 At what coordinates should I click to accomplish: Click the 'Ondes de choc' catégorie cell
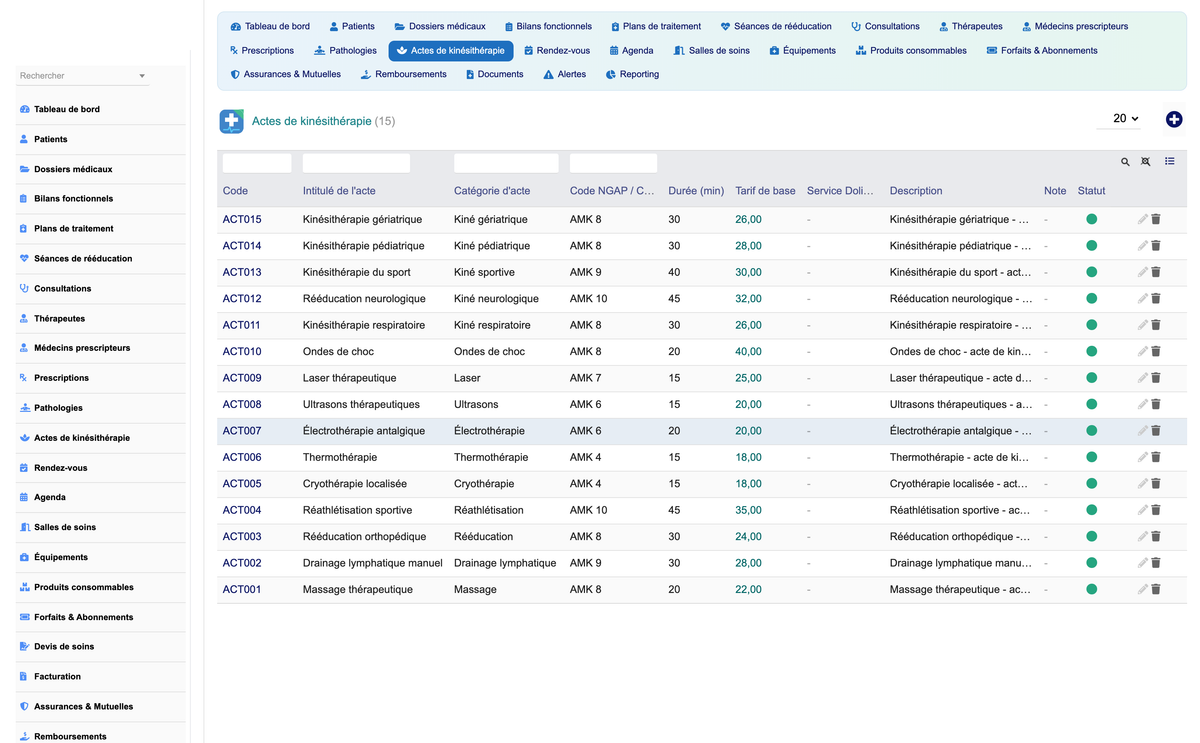tap(489, 352)
